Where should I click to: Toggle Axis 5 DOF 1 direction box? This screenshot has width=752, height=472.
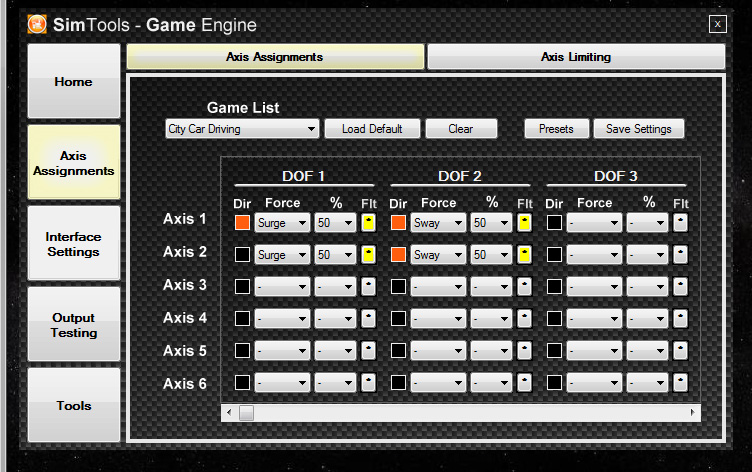[242, 351]
